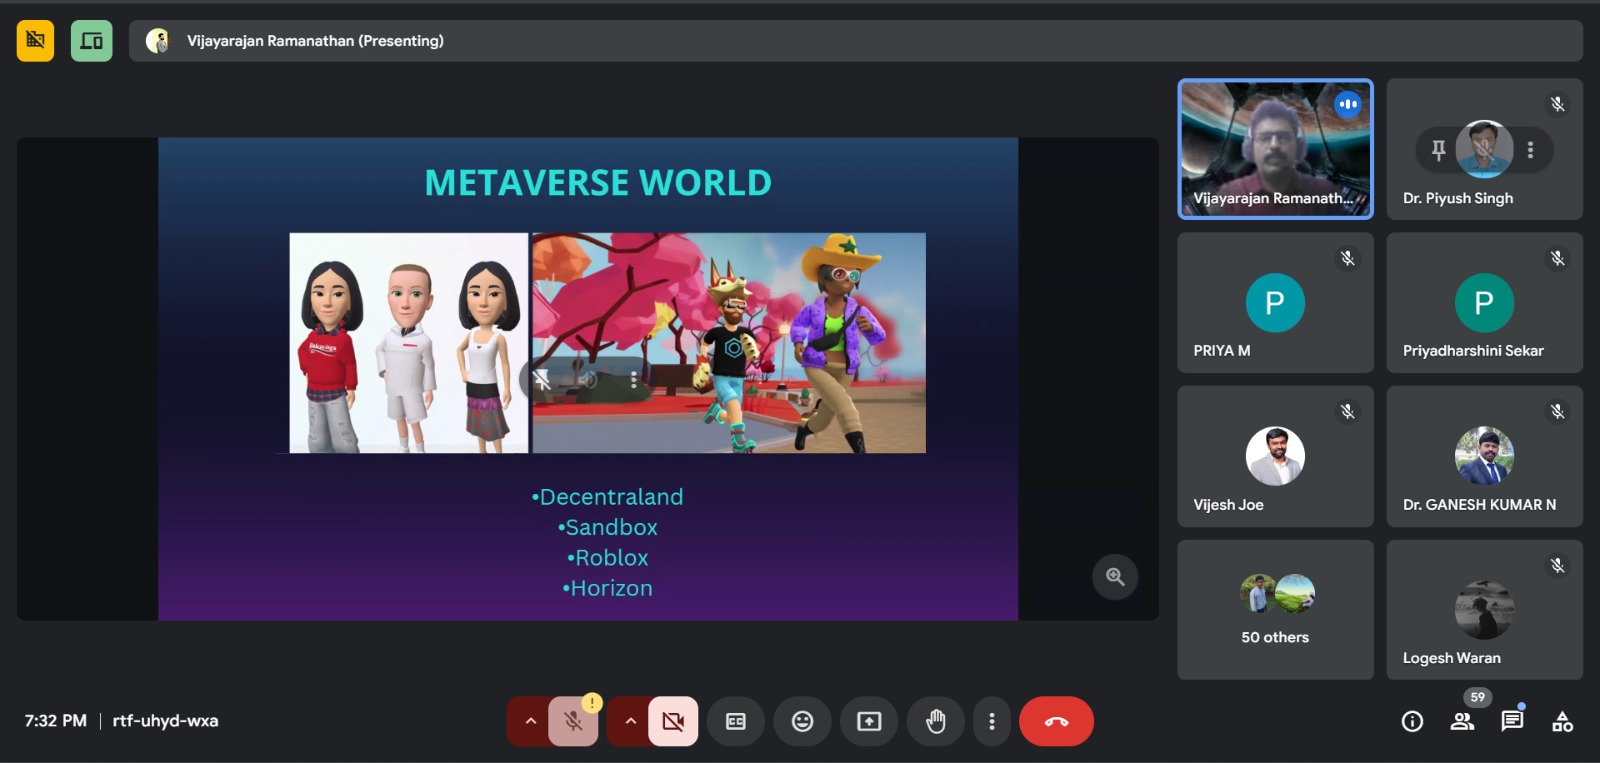The image size is (1600, 763).
Task: Toggle the muted microphone button
Action: click(x=573, y=721)
